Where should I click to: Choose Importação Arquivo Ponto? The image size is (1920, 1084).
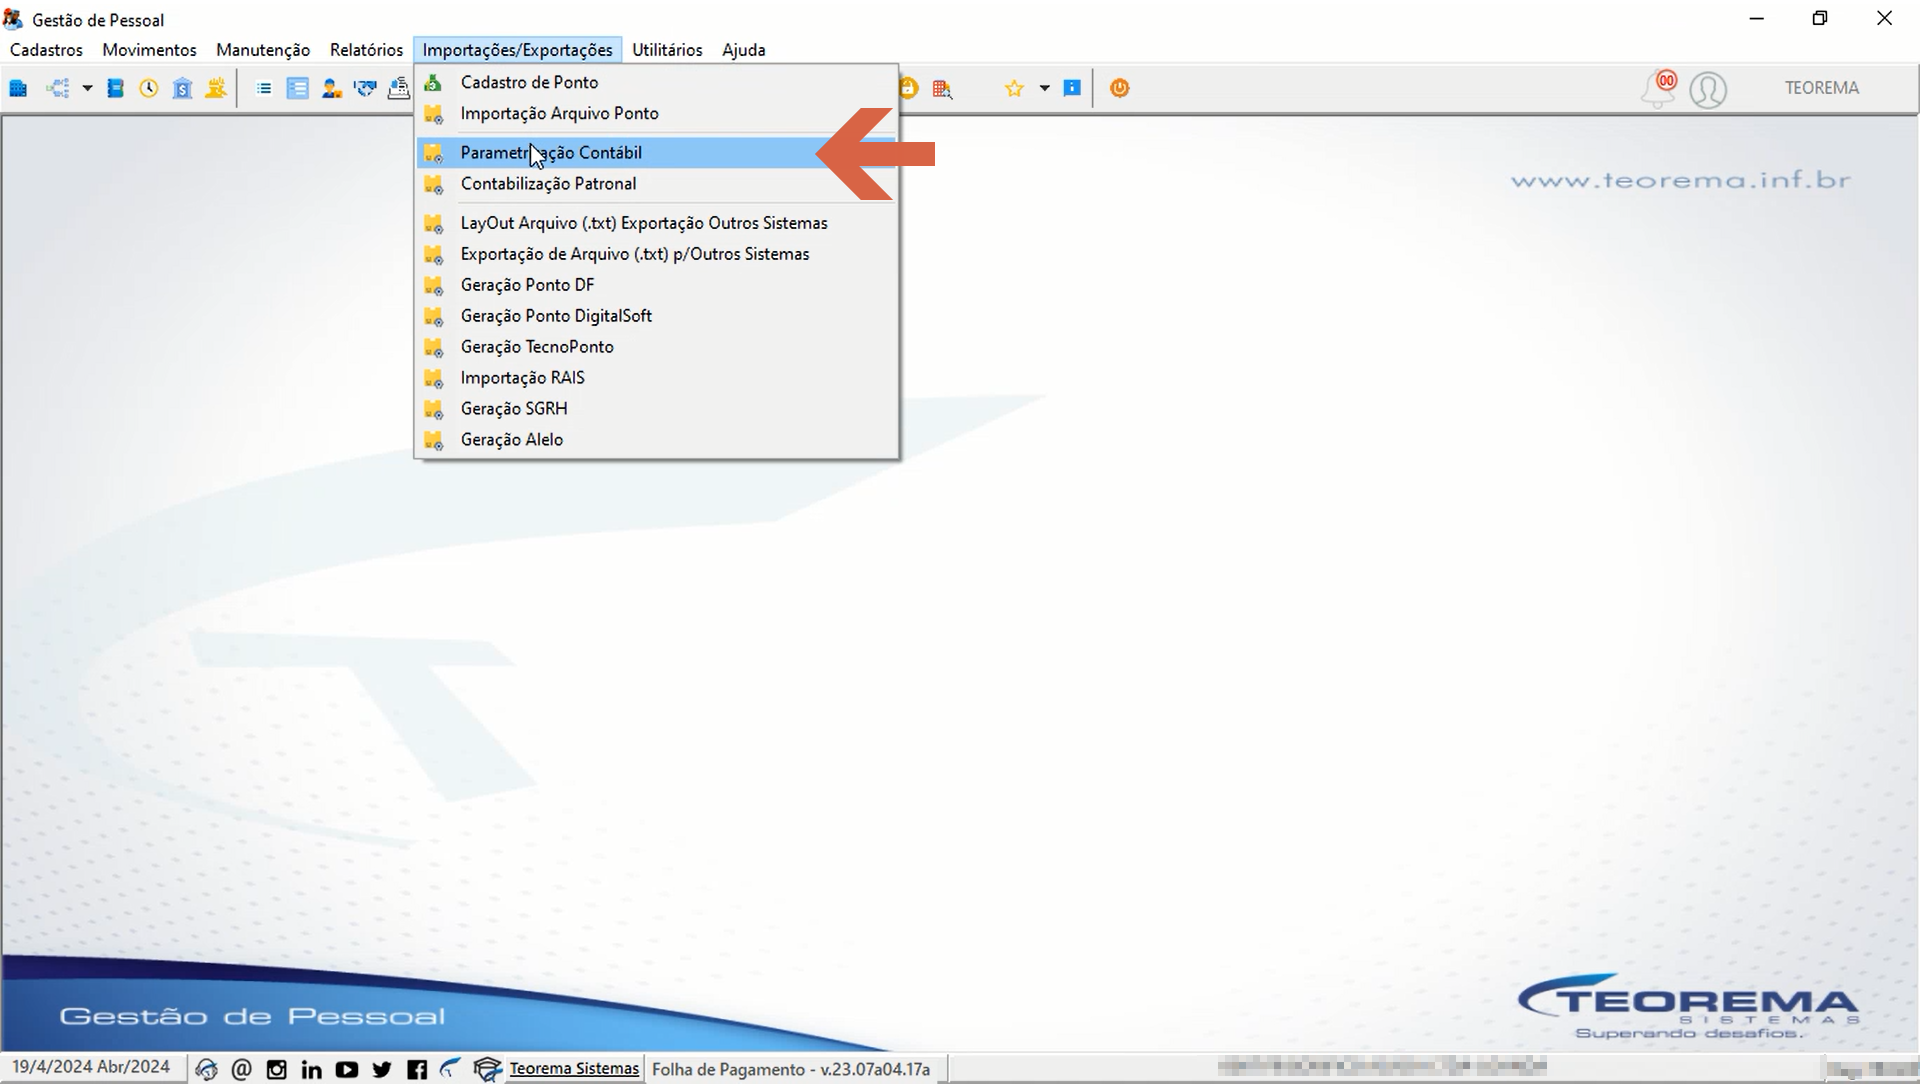click(656, 113)
